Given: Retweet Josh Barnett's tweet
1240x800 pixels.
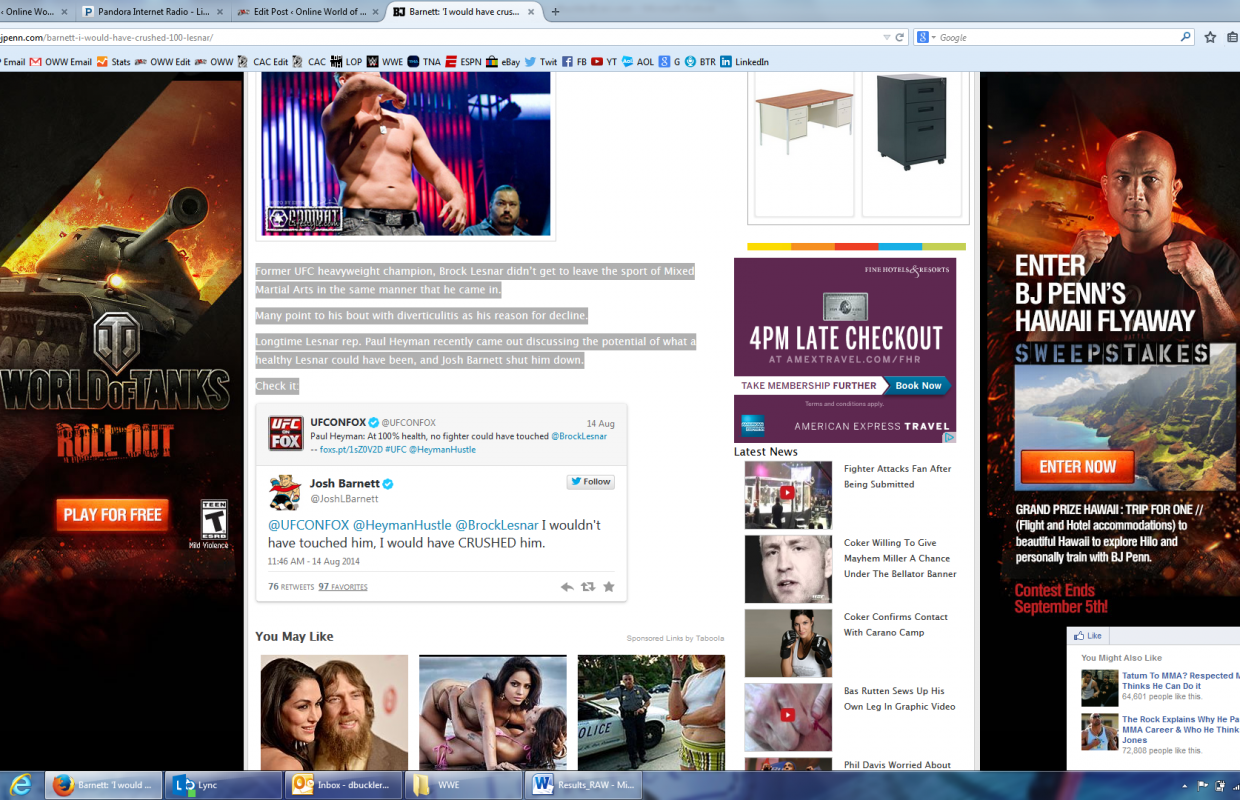Looking at the screenshot, I should pyautogui.click(x=588, y=587).
